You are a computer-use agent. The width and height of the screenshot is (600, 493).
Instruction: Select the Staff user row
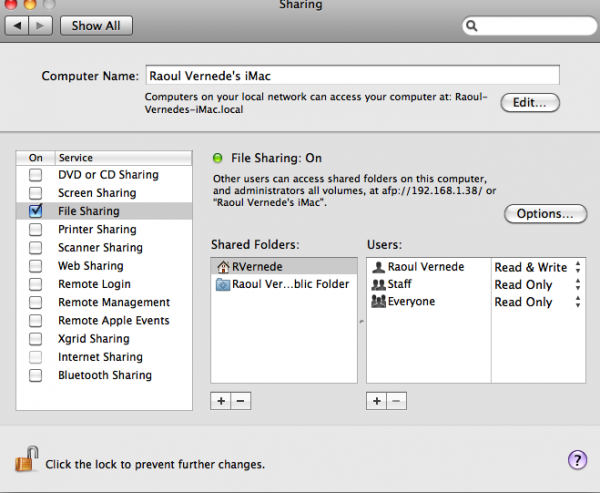pos(429,284)
